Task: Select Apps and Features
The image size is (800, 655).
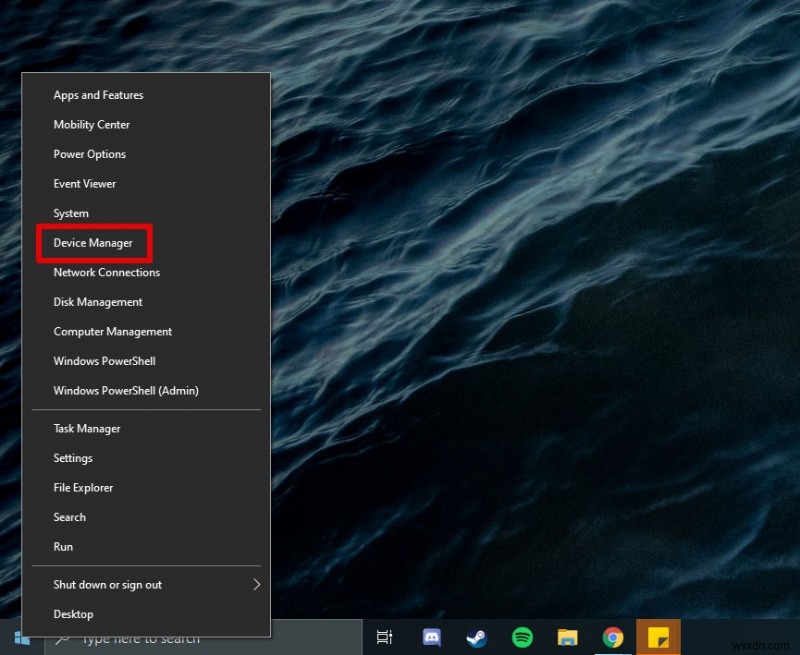Action: click(98, 95)
